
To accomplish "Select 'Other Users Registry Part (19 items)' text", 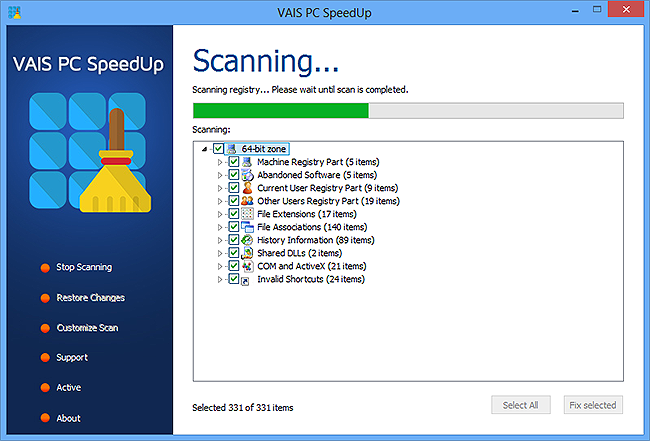I will point(328,201).
